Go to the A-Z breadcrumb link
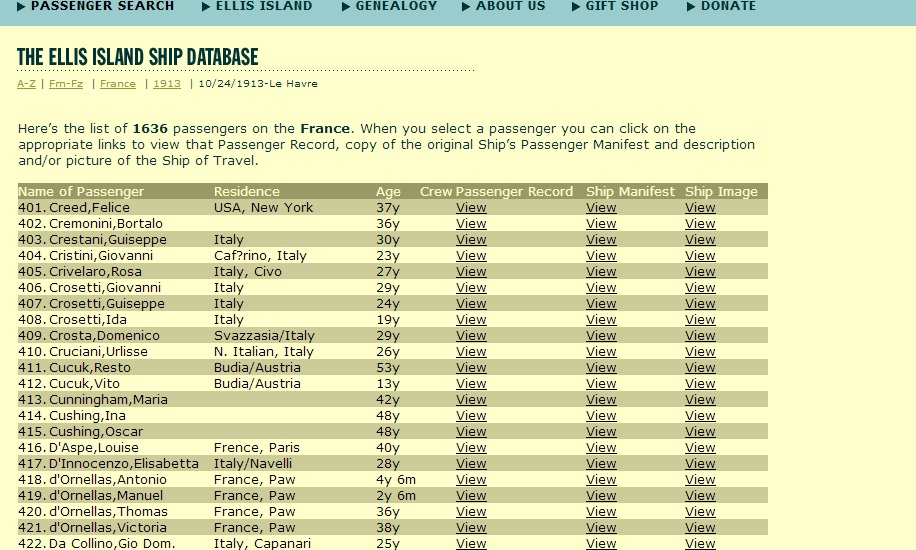This screenshot has width=916, height=550. pos(26,84)
